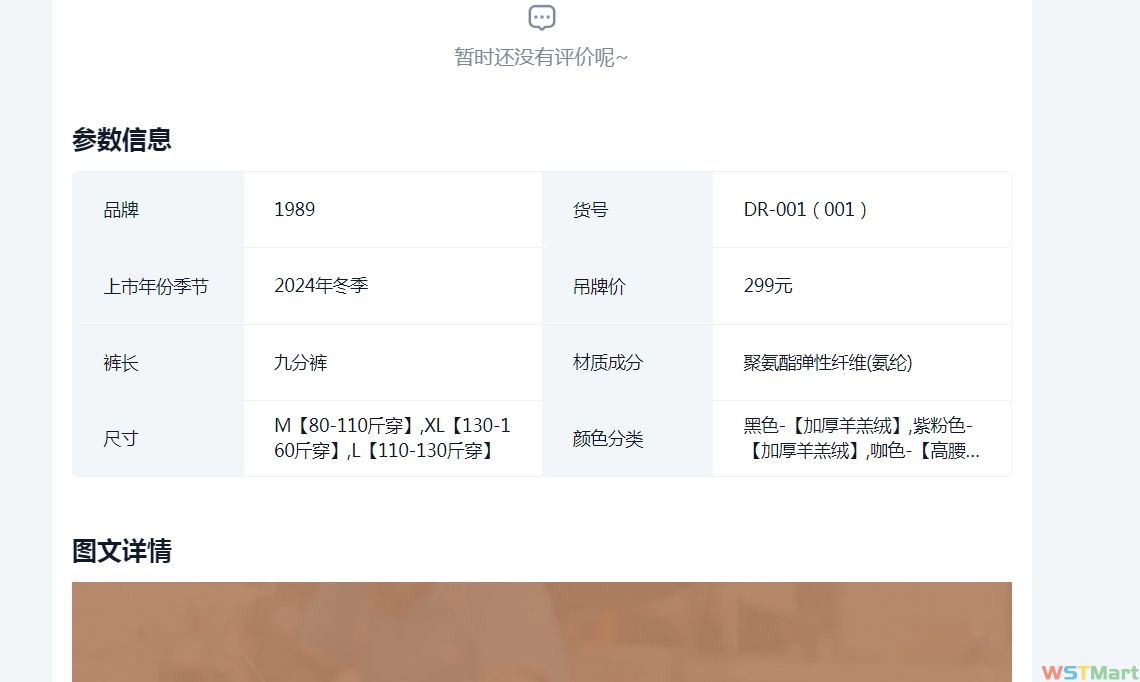Image resolution: width=1140 pixels, height=682 pixels.
Task: Select the '参数信息' section heading
Action: pos(122,139)
